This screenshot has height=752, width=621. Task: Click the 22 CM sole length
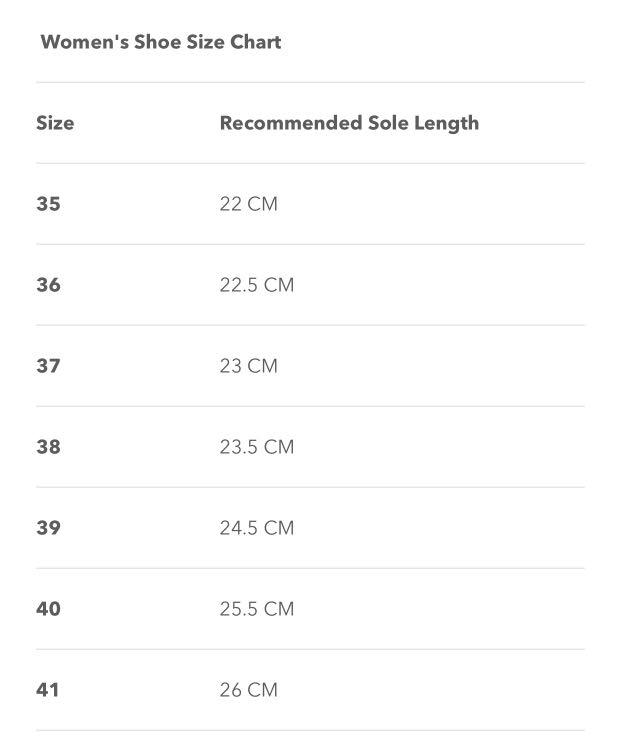point(249,204)
